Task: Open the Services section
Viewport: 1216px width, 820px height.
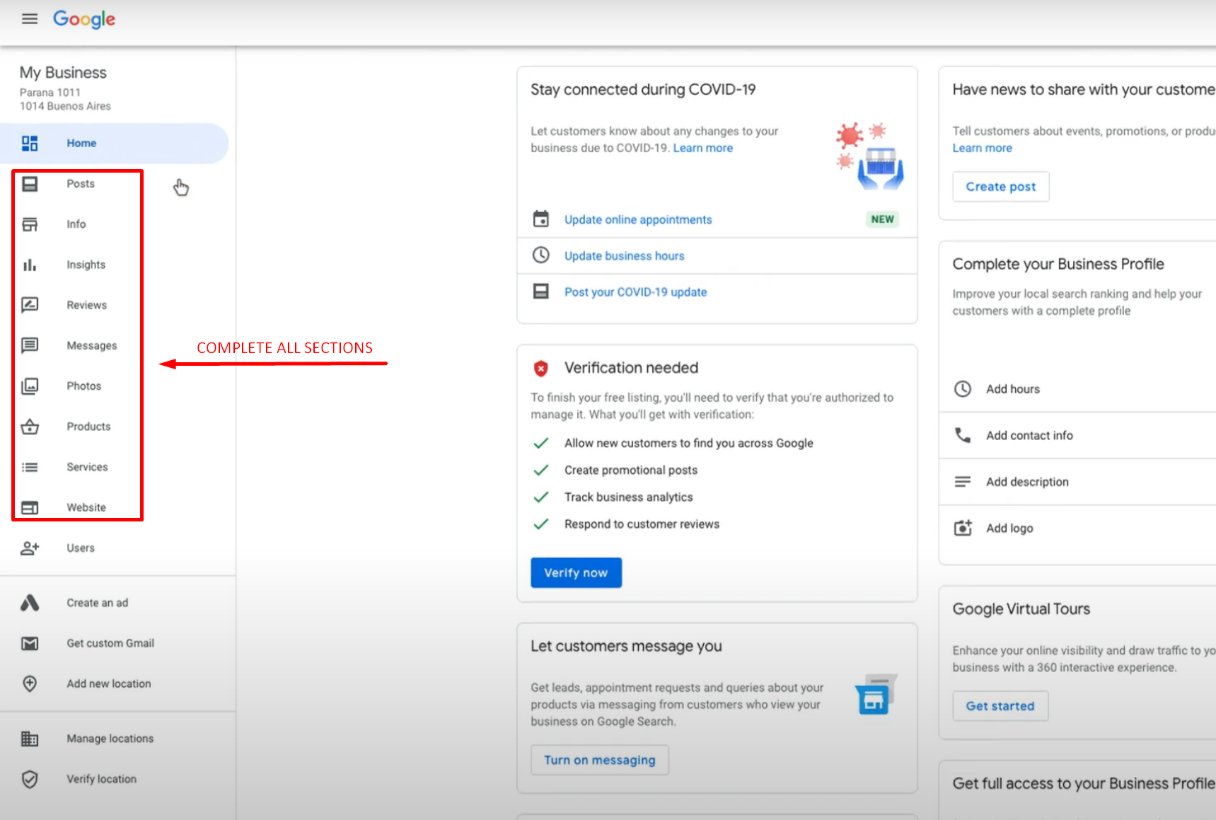Action: [x=87, y=467]
